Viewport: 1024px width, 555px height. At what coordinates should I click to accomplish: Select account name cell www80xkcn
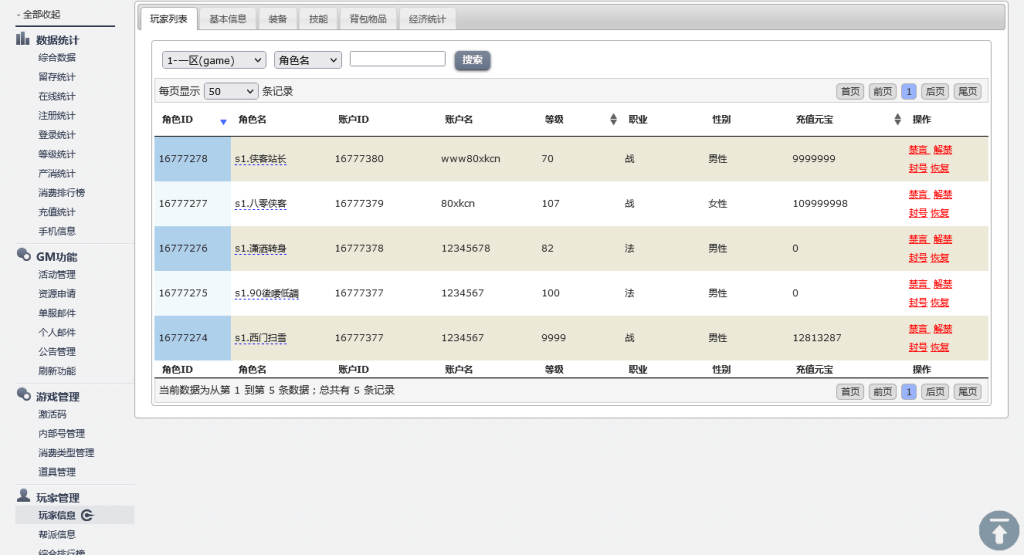click(x=470, y=159)
